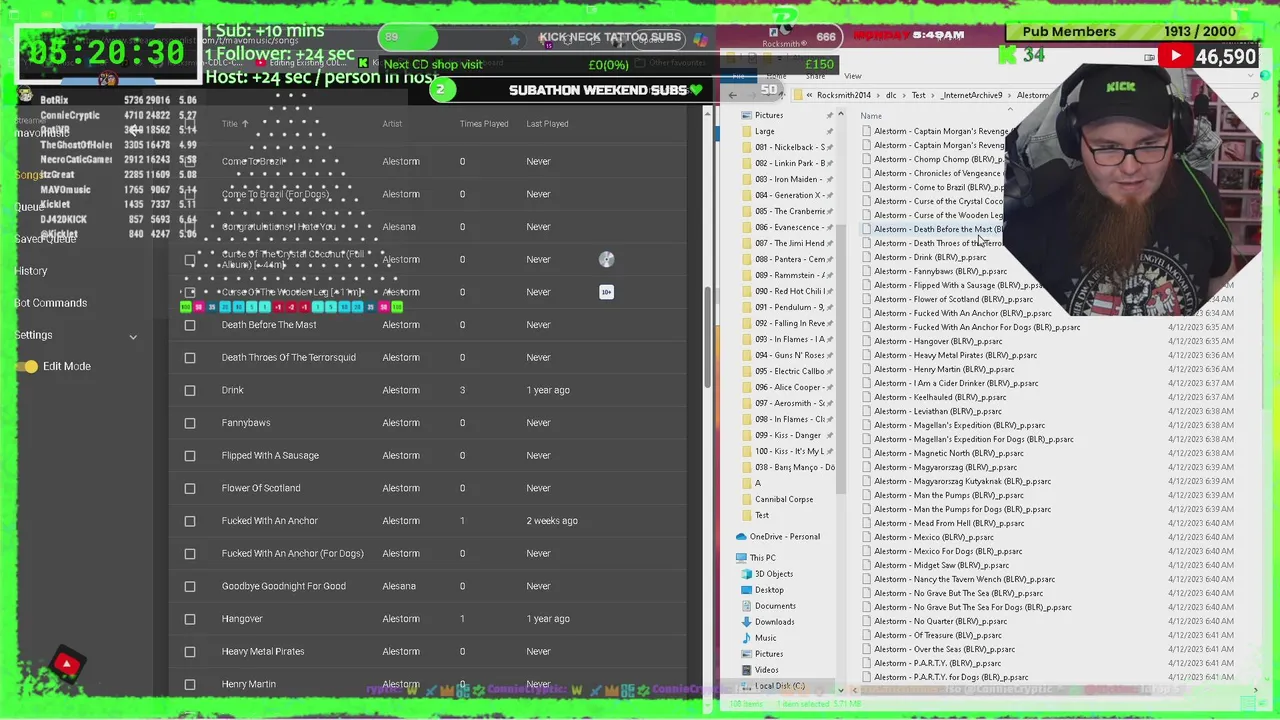This screenshot has width=1280, height=720.
Task: Check the box for Heavy Metal Pirates
Action: 190,652
